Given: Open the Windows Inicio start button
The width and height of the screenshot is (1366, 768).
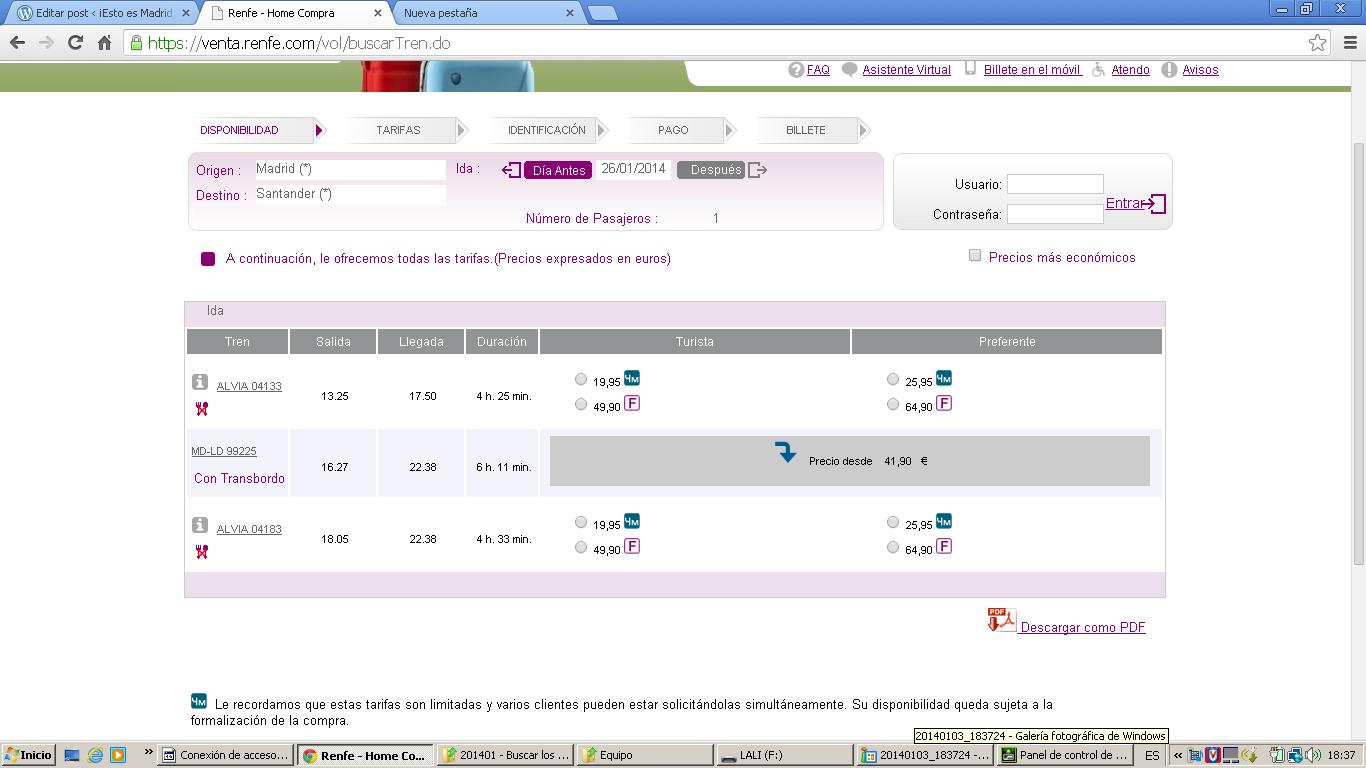Looking at the screenshot, I should [x=27, y=755].
